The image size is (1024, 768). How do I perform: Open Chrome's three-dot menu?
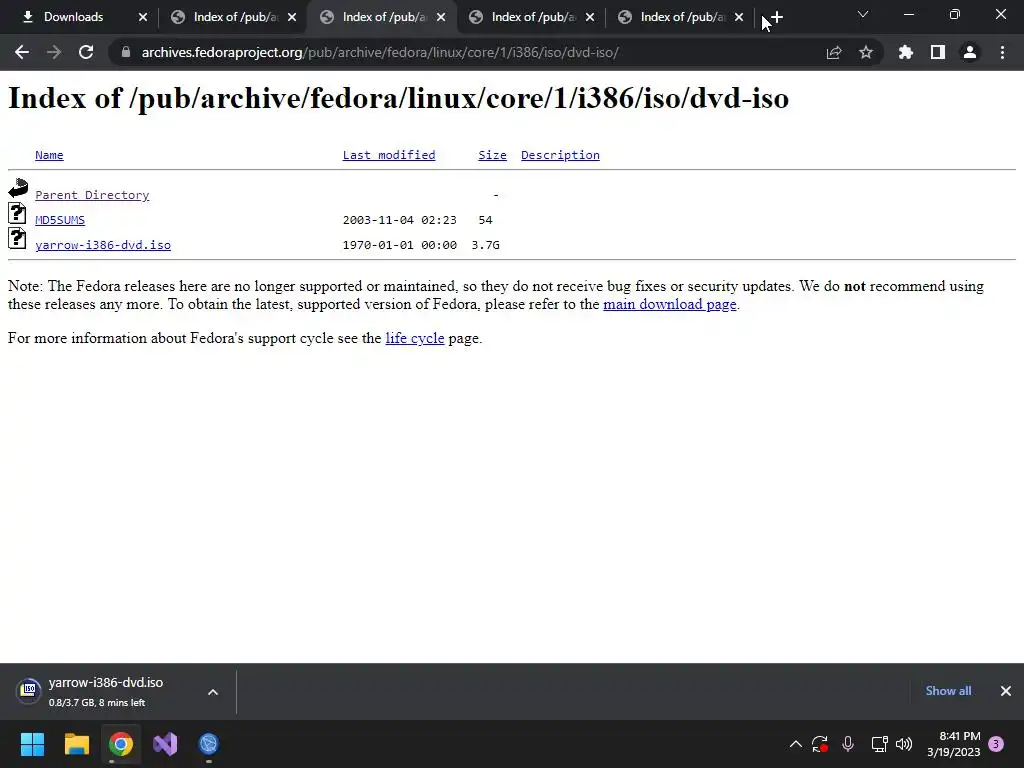pos(1002,52)
